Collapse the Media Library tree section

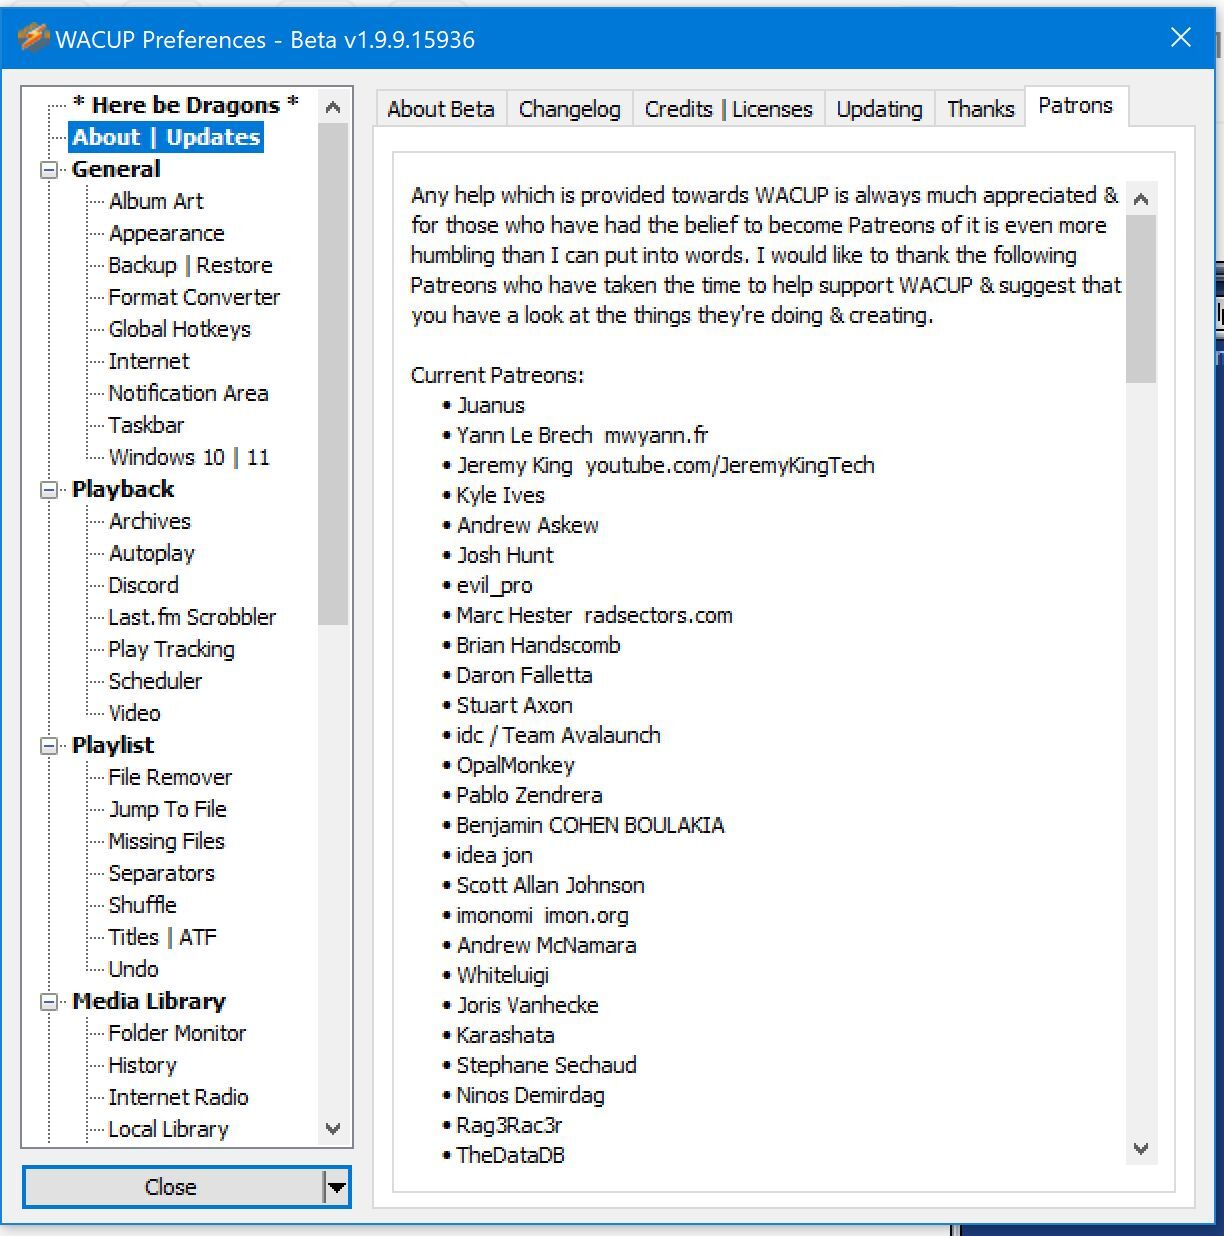click(x=48, y=1002)
